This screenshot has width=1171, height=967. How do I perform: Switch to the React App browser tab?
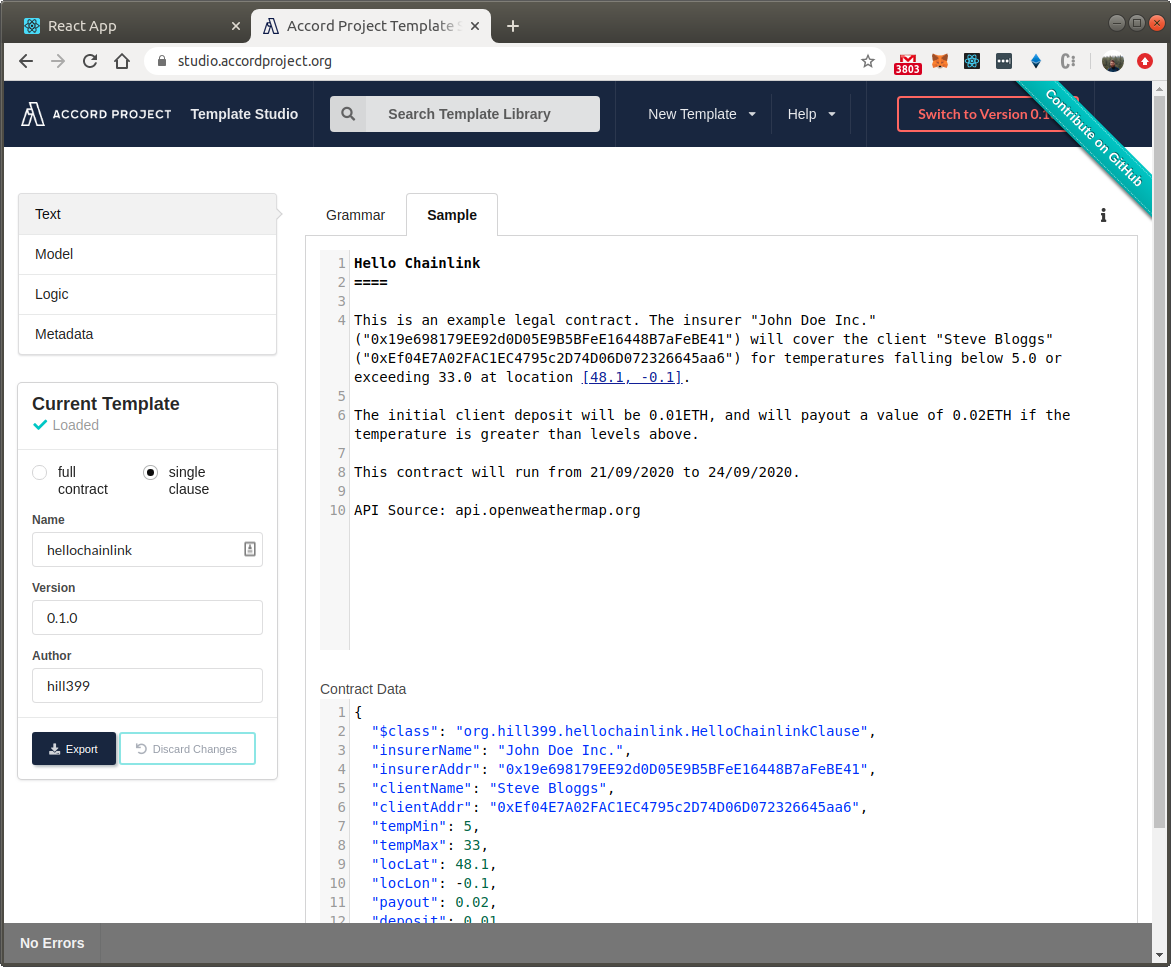[x=131, y=26]
